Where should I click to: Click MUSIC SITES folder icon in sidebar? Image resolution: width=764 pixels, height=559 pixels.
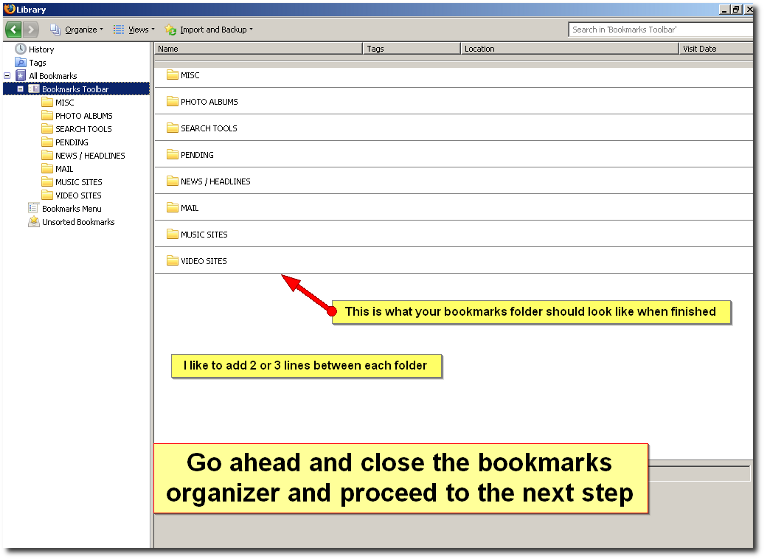(47, 181)
